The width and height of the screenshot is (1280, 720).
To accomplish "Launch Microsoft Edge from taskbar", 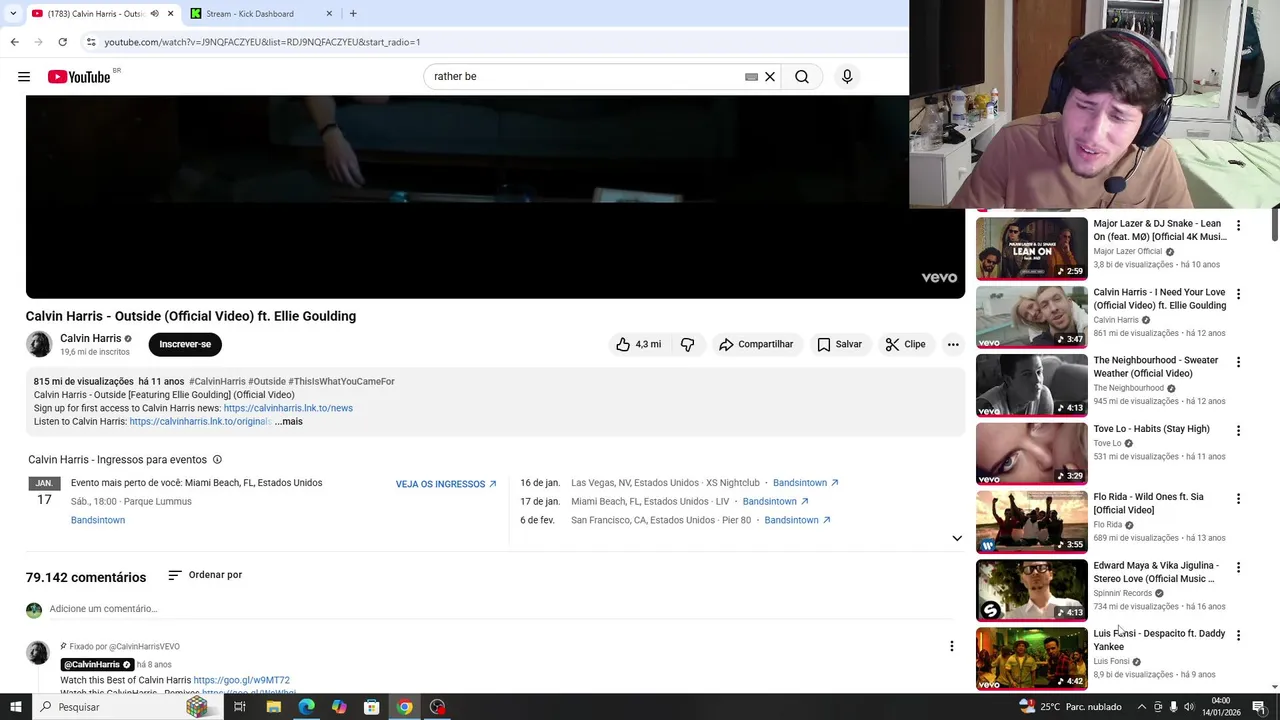I will click(x=306, y=707).
